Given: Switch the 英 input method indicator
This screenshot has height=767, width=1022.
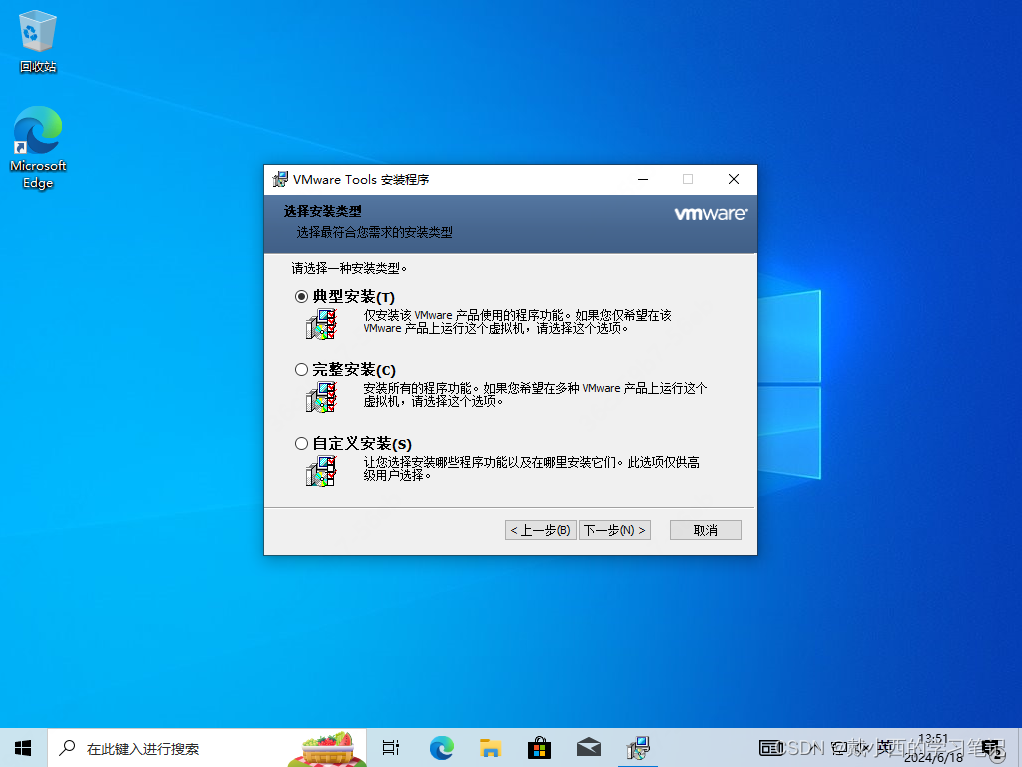Looking at the screenshot, I should [x=885, y=748].
